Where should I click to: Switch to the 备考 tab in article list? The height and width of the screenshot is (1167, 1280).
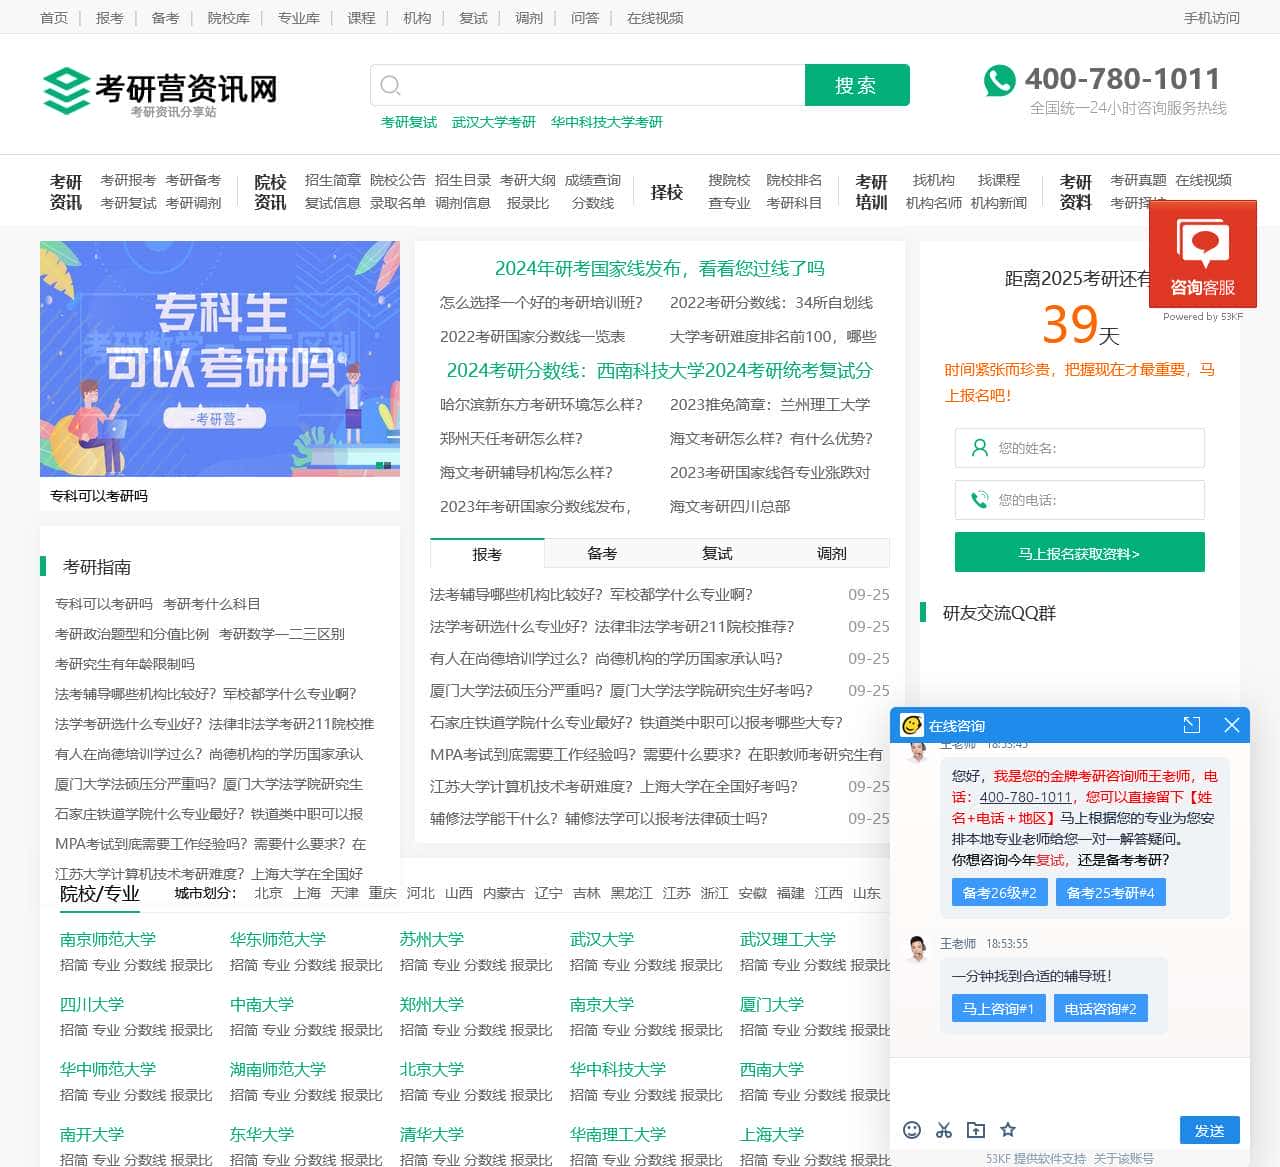602,553
